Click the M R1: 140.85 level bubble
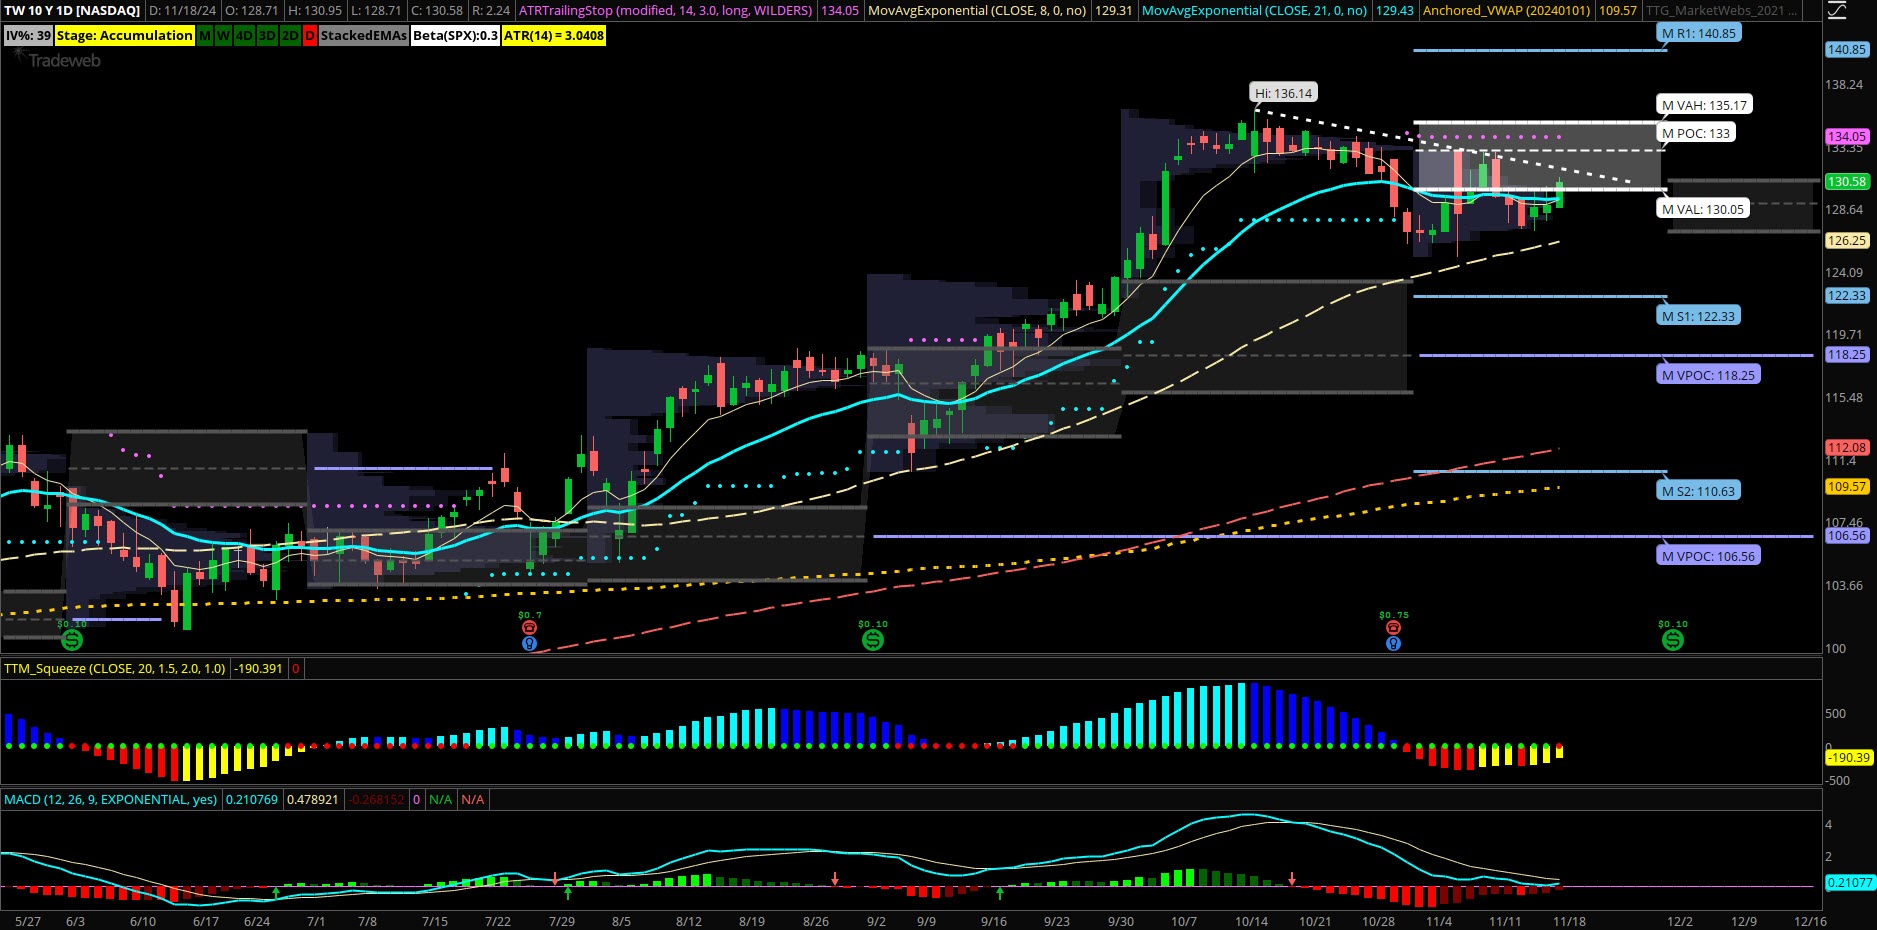 (1699, 33)
